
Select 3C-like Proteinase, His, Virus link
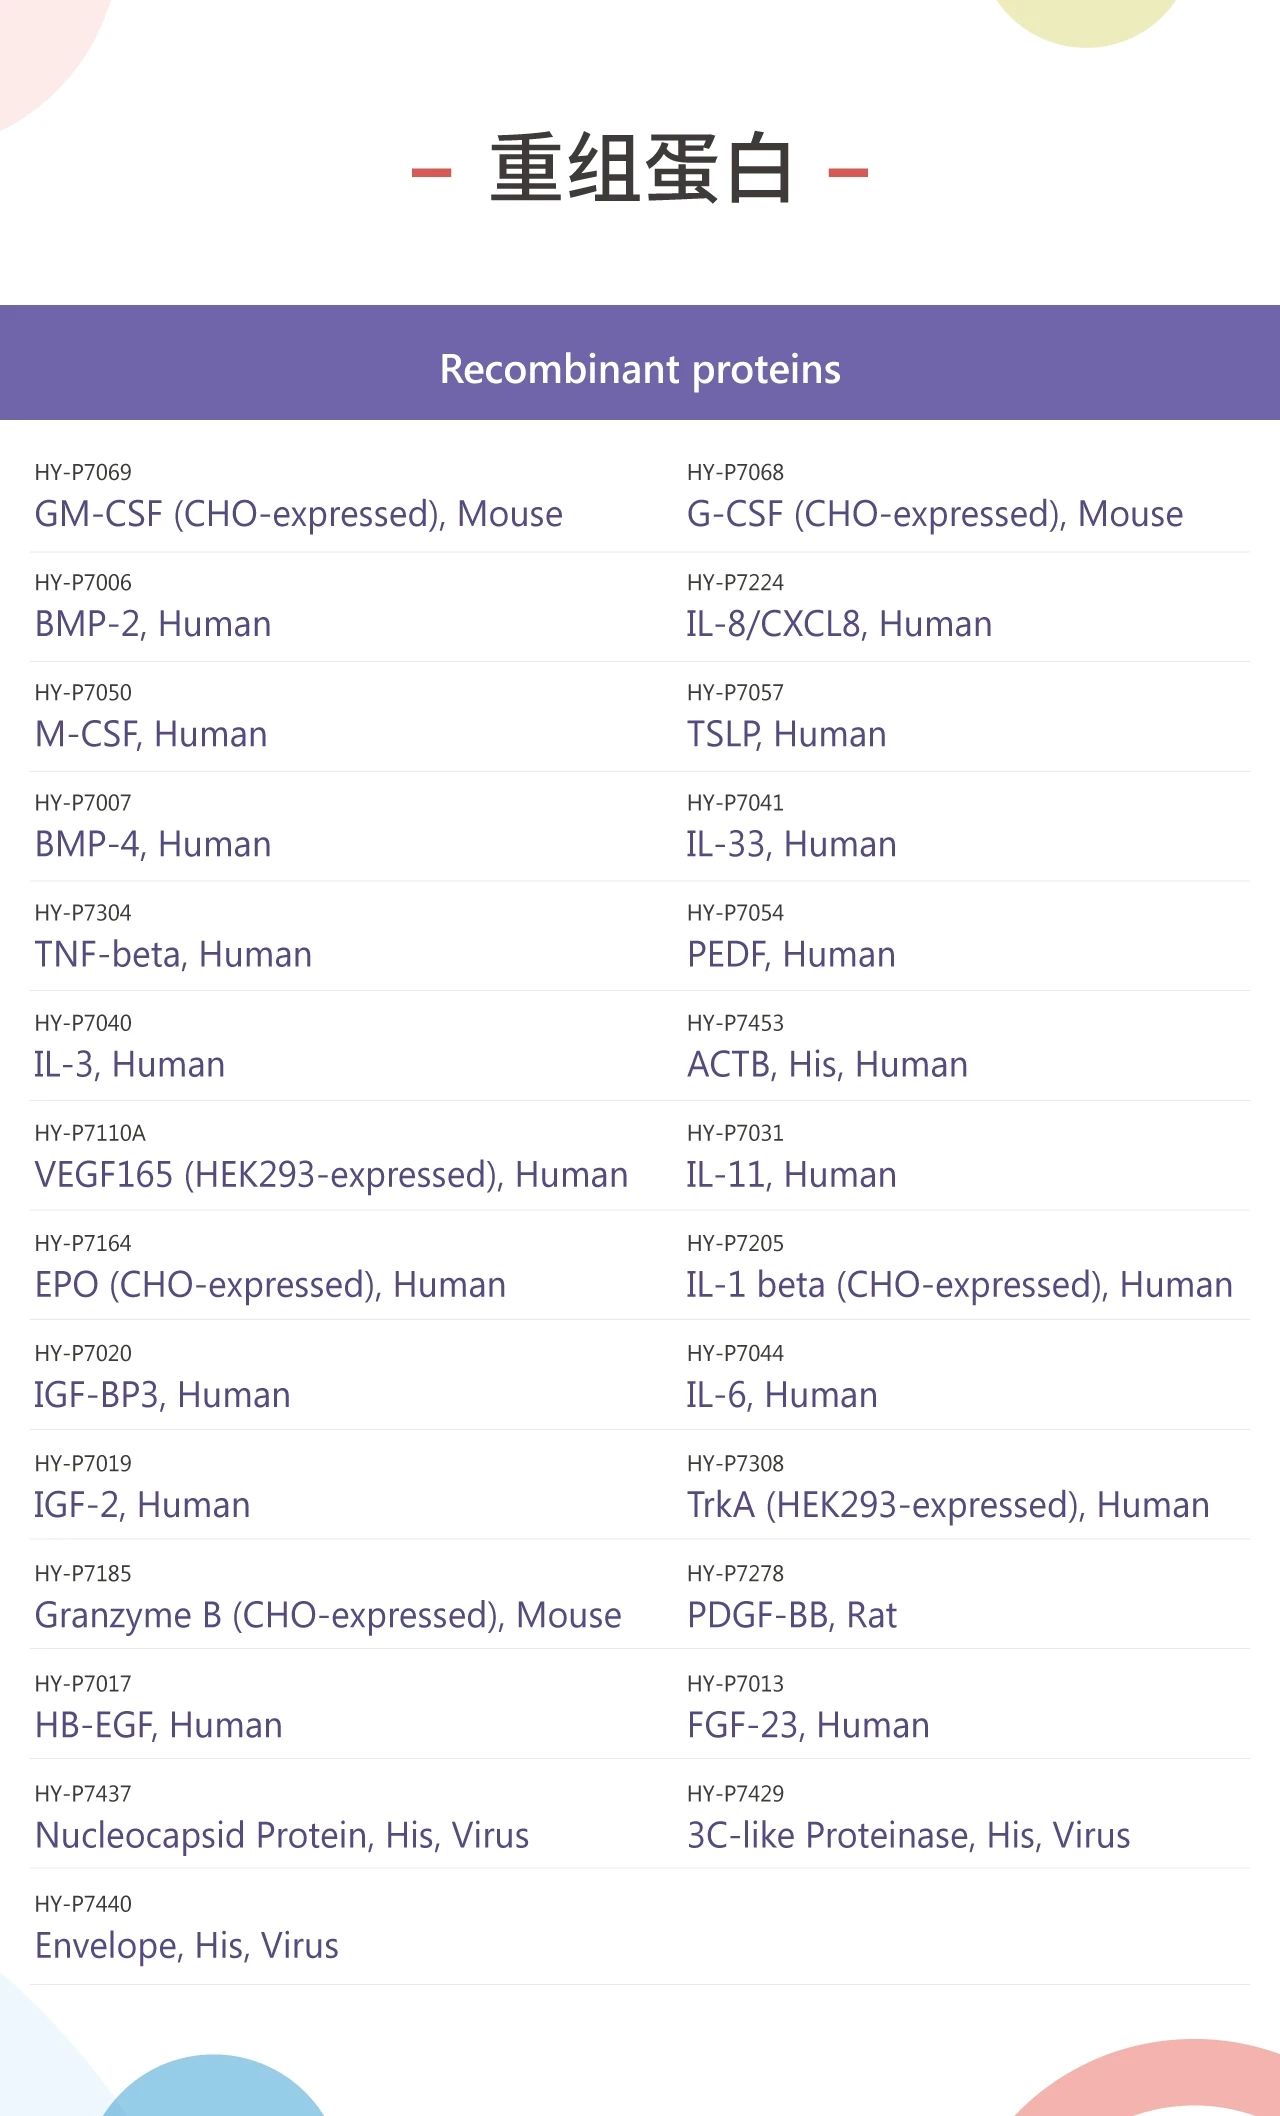[908, 1835]
